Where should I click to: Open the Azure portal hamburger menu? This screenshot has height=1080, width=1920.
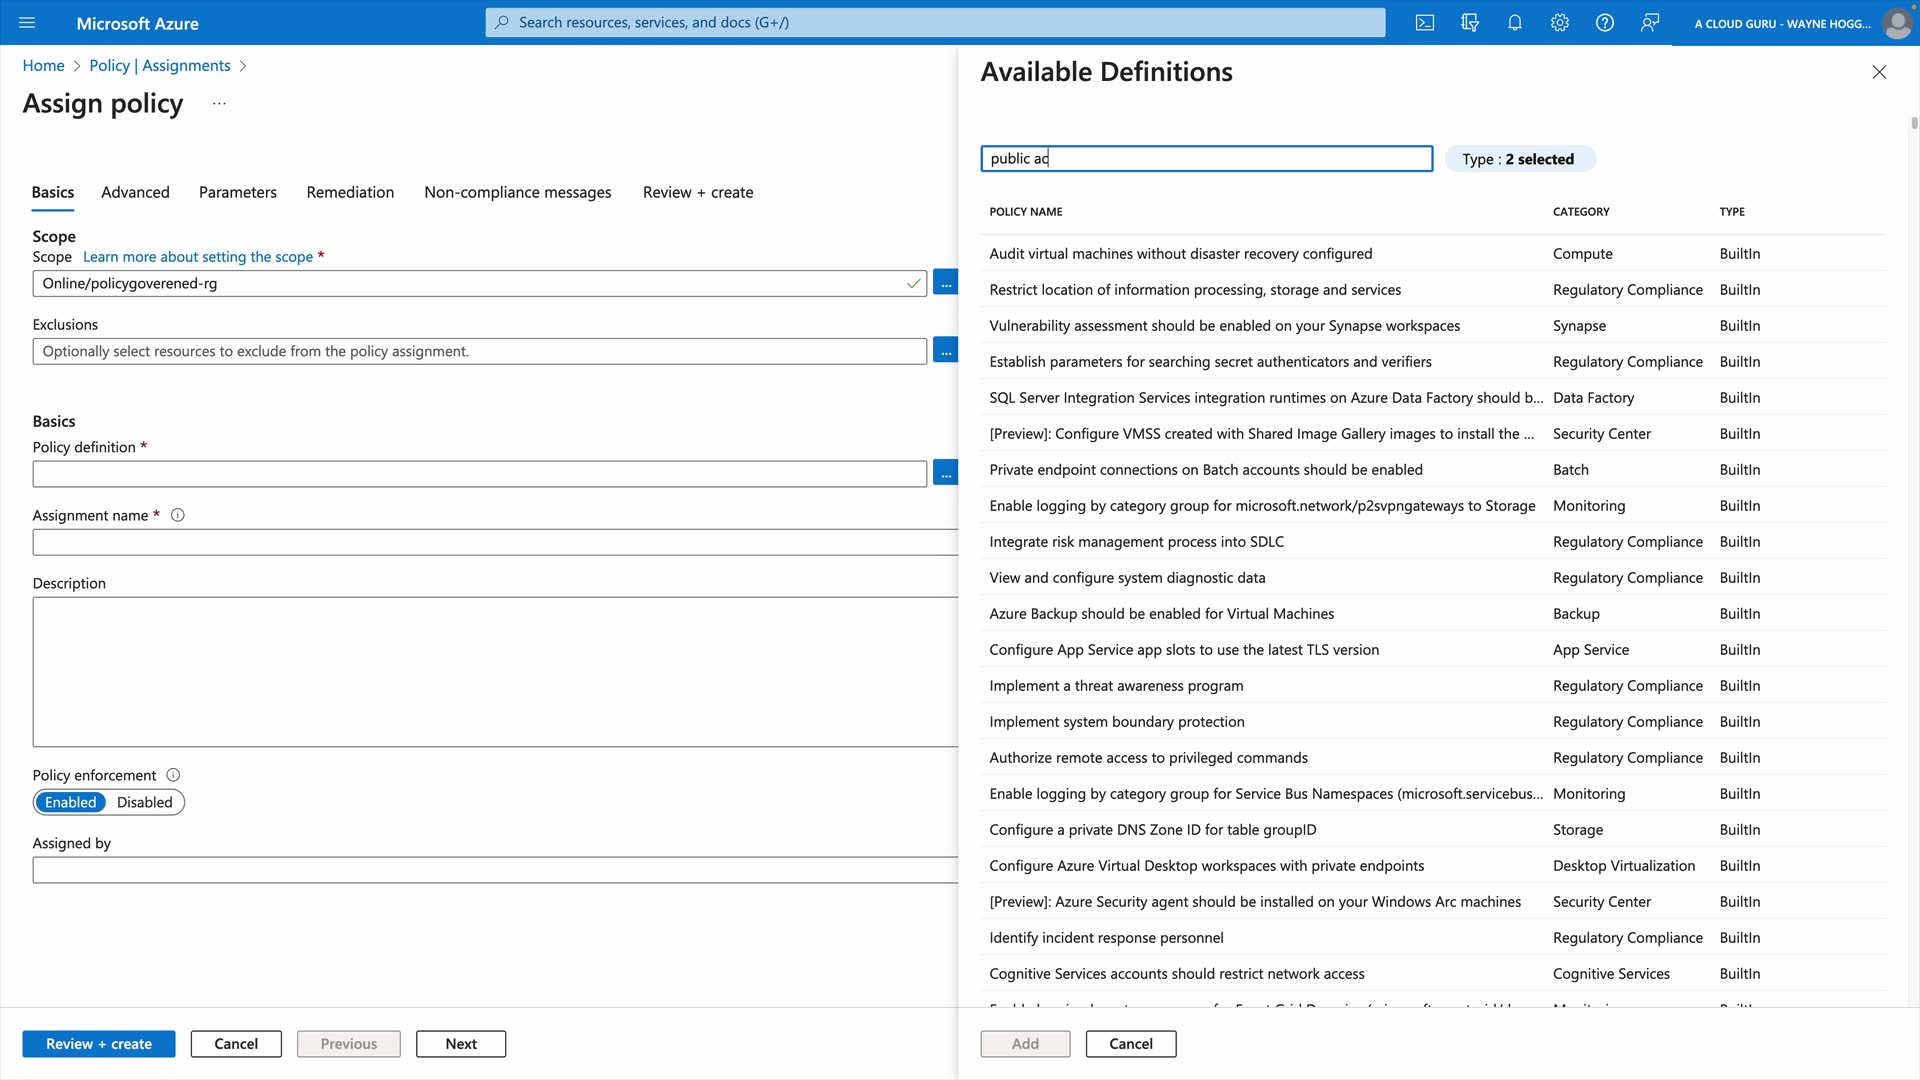[x=27, y=23]
